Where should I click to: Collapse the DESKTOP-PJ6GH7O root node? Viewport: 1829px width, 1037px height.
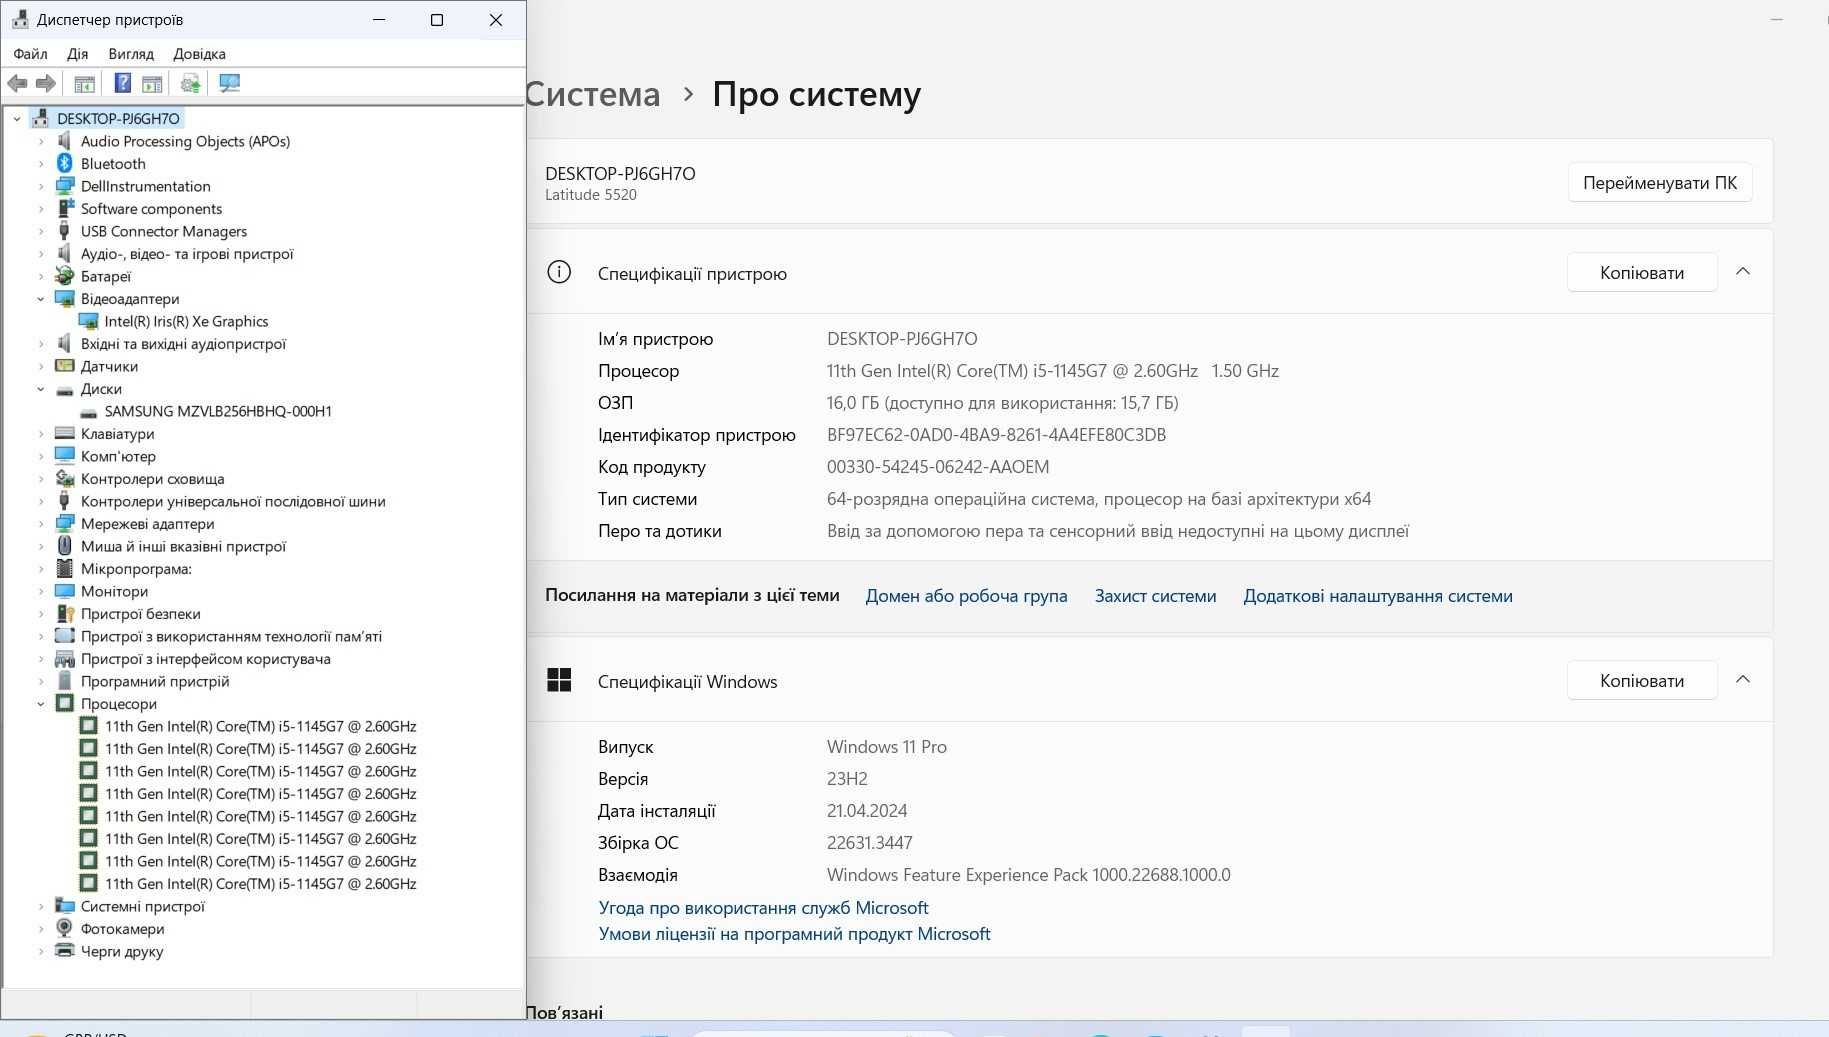pyautogui.click(x=17, y=118)
